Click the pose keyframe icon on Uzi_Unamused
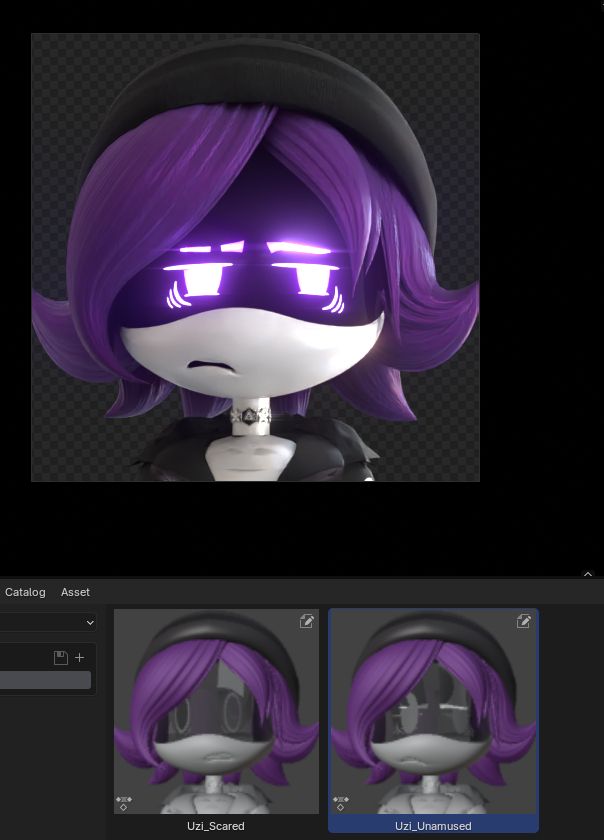604x840 pixels. 341,802
